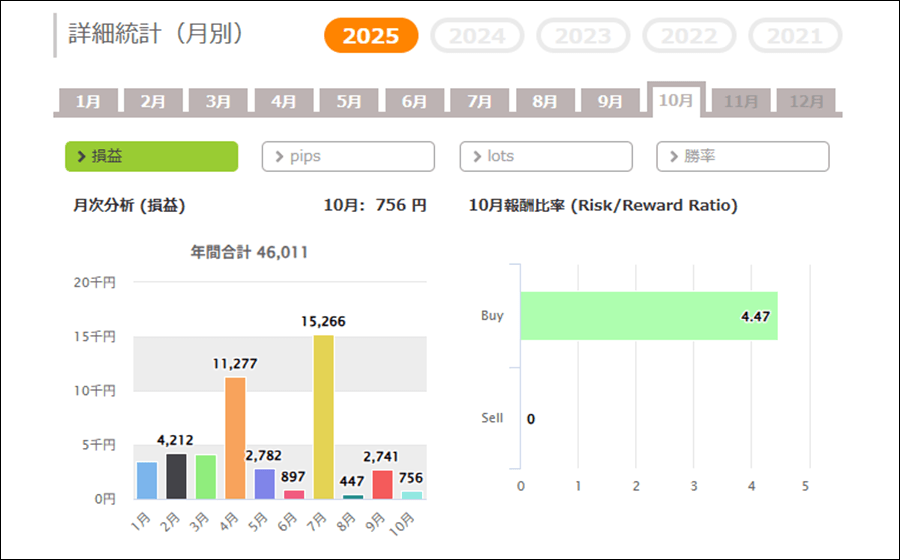Click the purple 5月 bar showing 2,782
The height and width of the screenshot is (560, 900).
[265, 484]
